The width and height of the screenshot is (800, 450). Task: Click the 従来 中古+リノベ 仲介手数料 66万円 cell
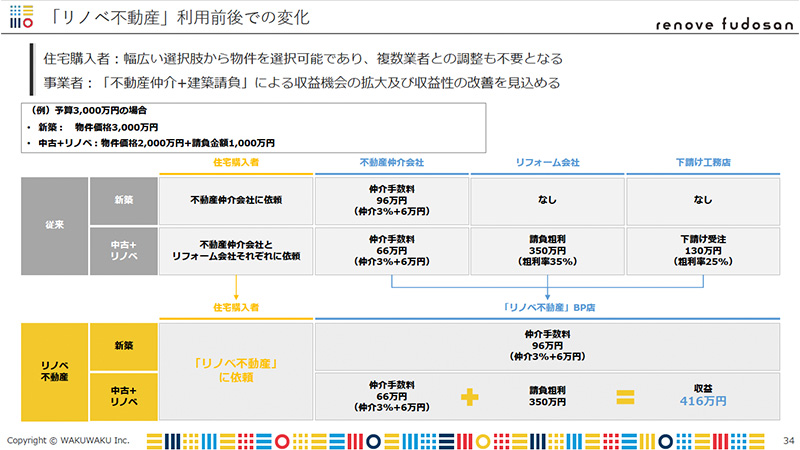tap(392, 251)
